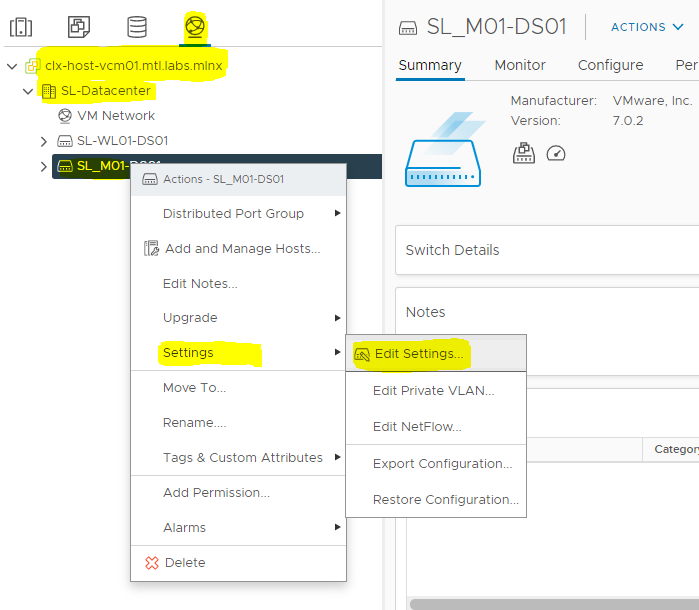The image size is (699, 610).
Task: Choose Move To... from context menu
Action: coord(238,388)
